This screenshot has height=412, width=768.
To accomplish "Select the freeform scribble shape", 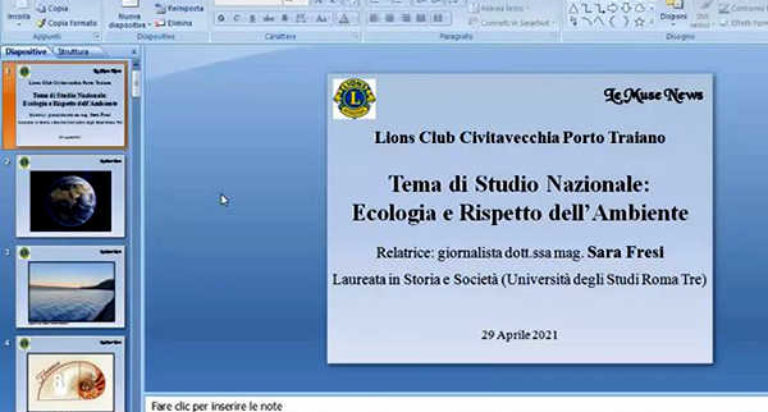I will [x=573, y=22].
